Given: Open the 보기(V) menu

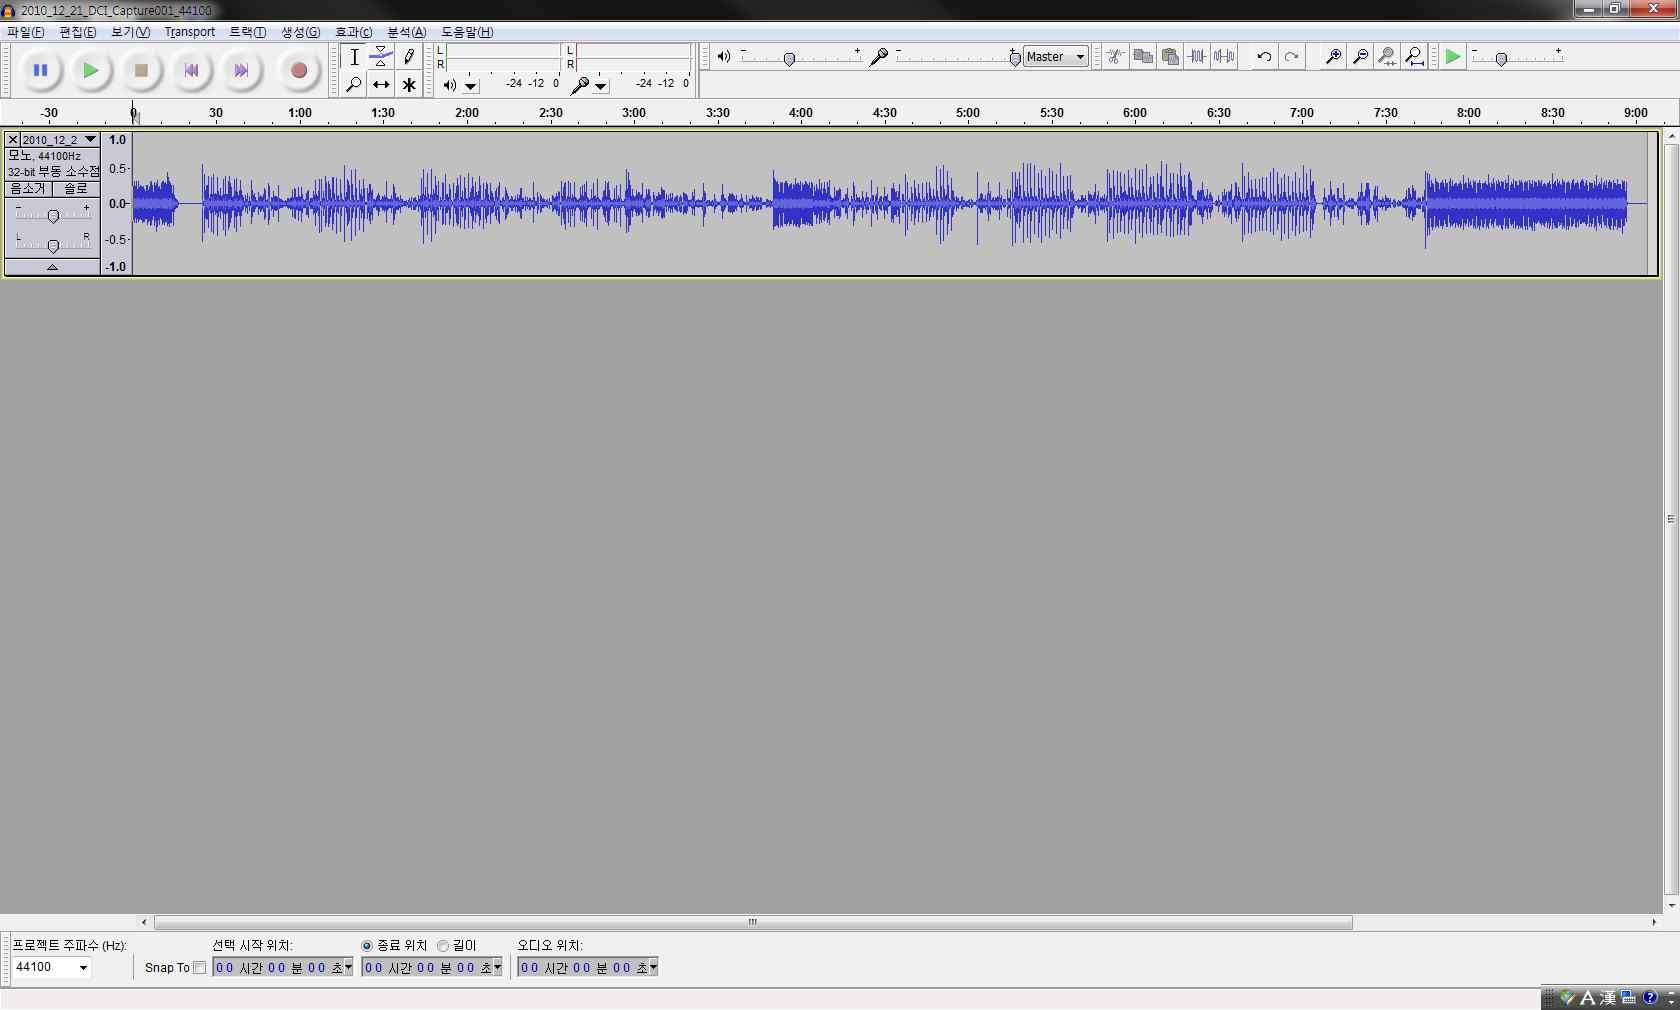Looking at the screenshot, I should tap(131, 32).
